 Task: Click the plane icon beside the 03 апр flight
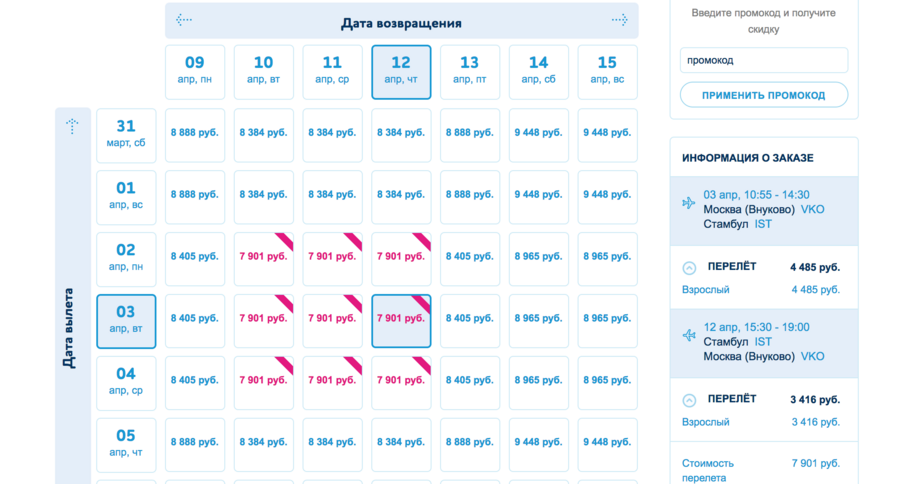689,203
